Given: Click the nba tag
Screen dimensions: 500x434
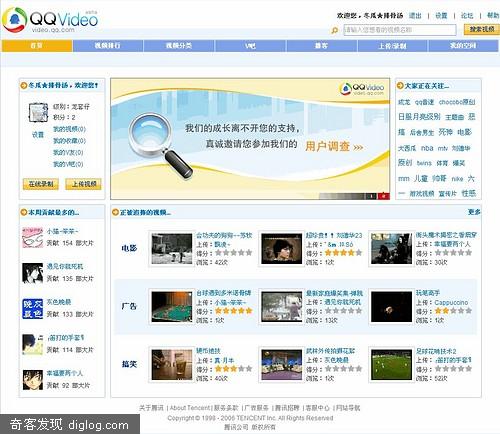Looking at the screenshot, I should [x=427, y=148].
